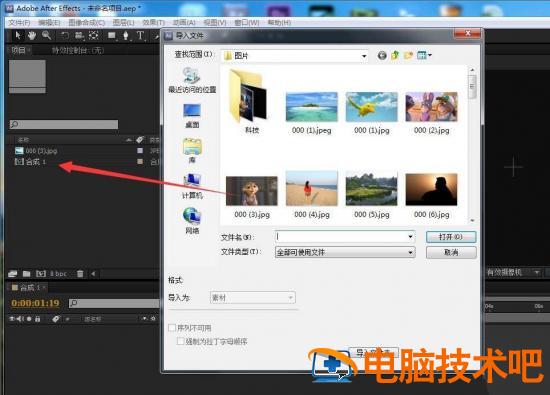Open Help menu in menu bar

[x=279, y=22]
